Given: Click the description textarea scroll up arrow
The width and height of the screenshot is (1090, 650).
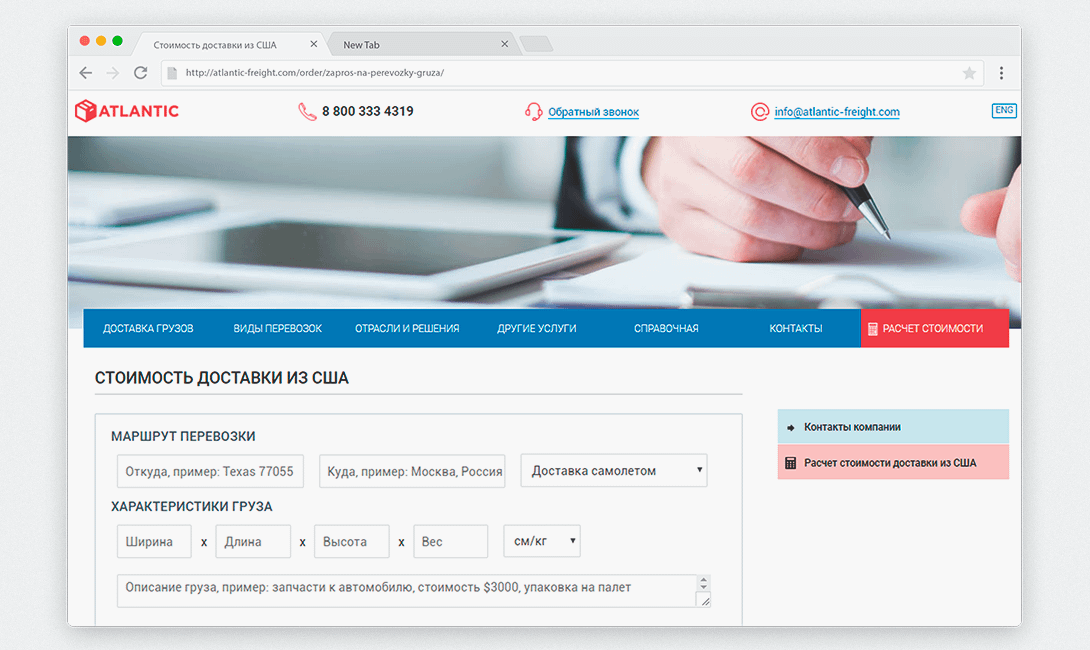Looking at the screenshot, I should [x=703, y=579].
